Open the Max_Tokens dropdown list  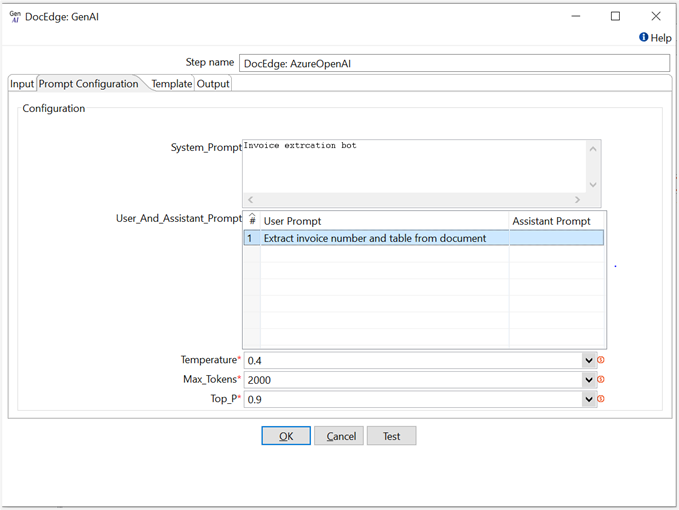[588, 380]
